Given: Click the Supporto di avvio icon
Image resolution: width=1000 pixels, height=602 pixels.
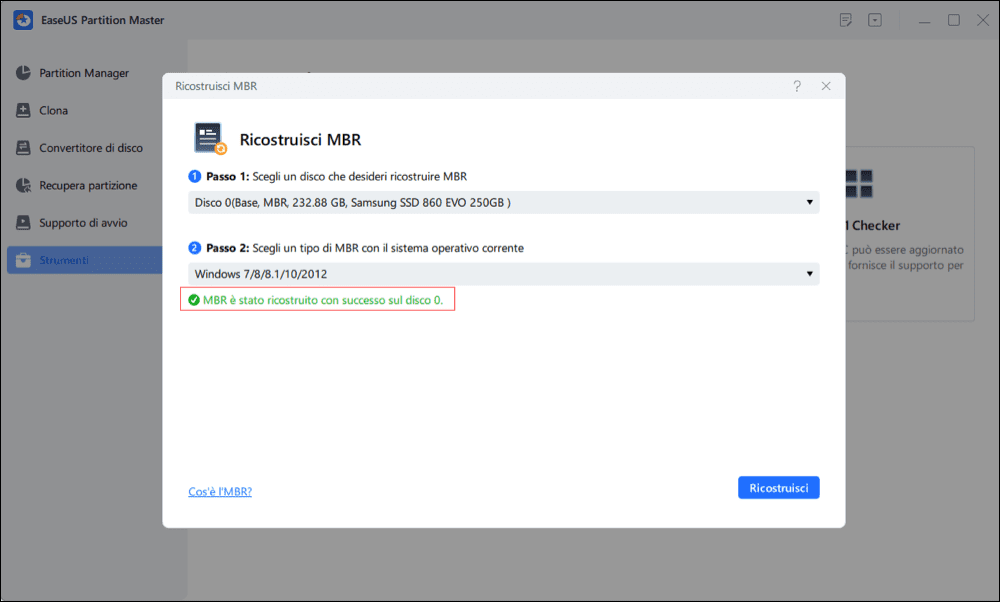Looking at the screenshot, I should pyautogui.click(x=23, y=223).
